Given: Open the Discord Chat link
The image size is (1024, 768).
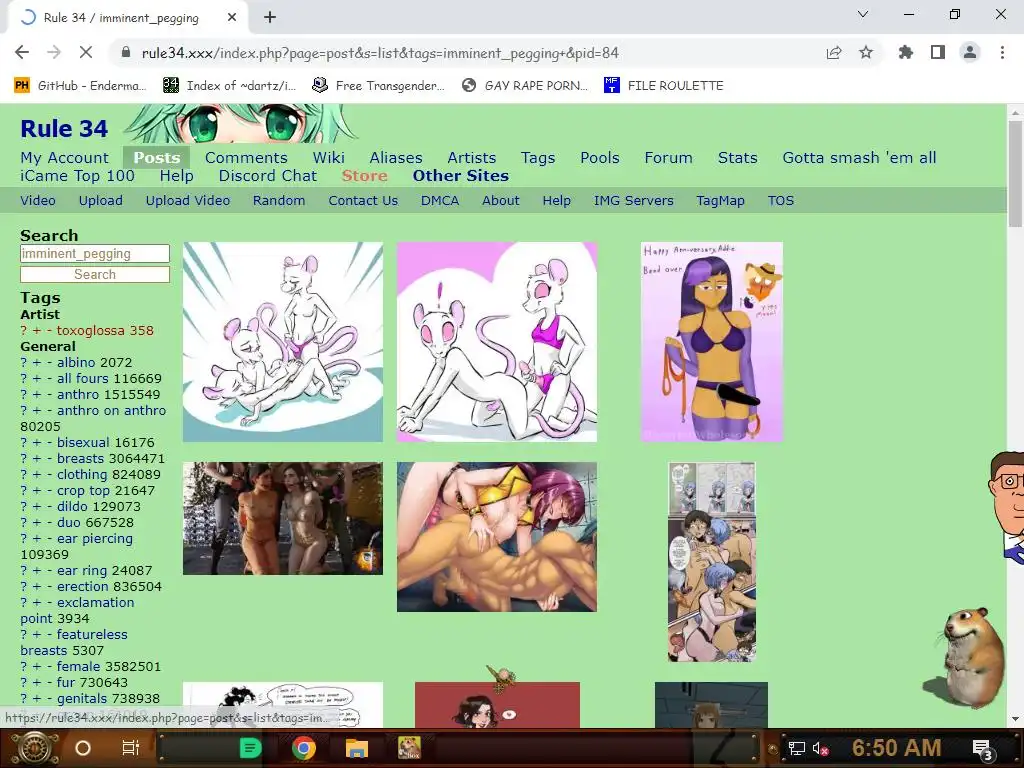Looking at the screenshot, I should [268, 176].
